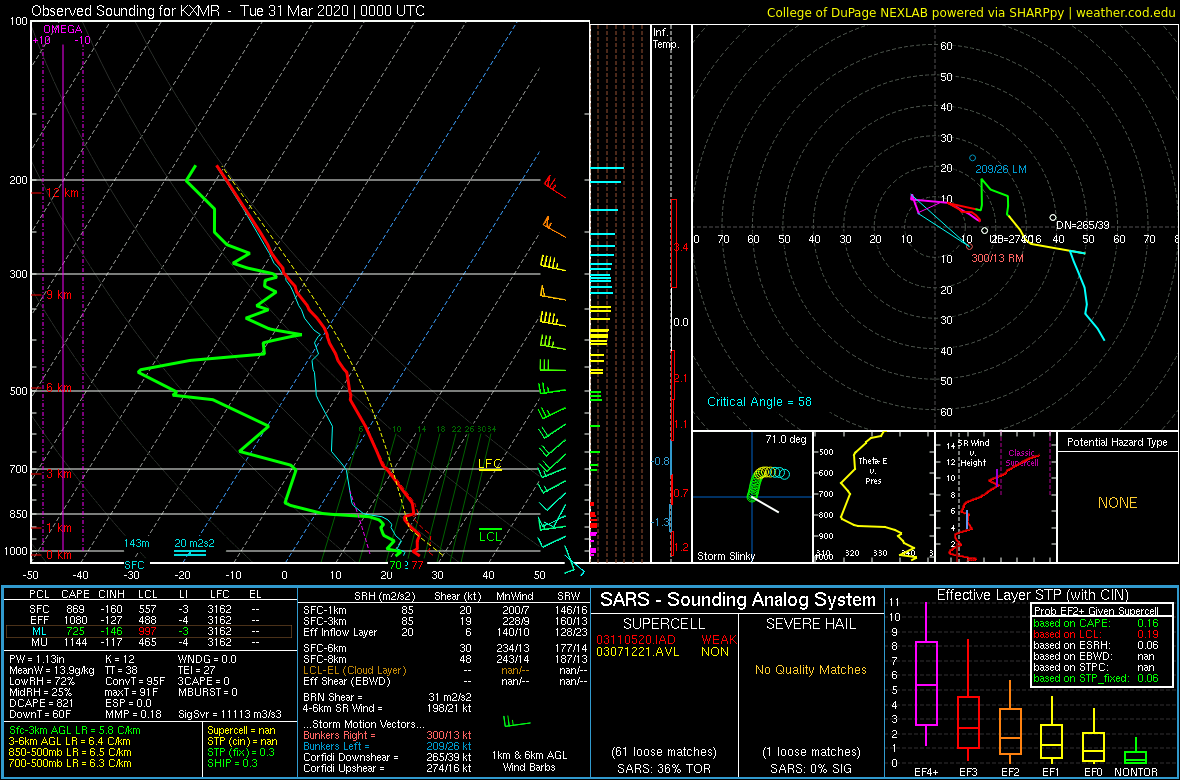Image resolution: width=1180 pixels, height=780 pixels.
Task: Click the 'Potential Hazard Type' heading
Action: (1117, 442)
